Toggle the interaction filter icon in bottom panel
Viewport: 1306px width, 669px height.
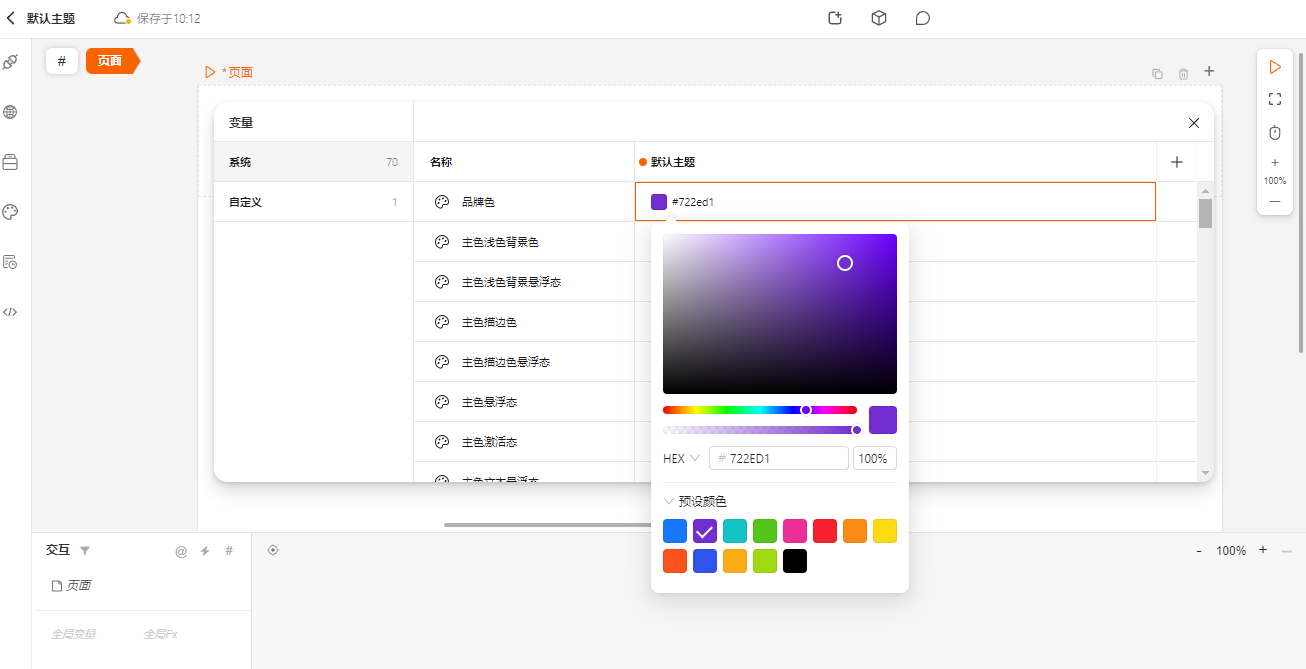coord(86,549)
